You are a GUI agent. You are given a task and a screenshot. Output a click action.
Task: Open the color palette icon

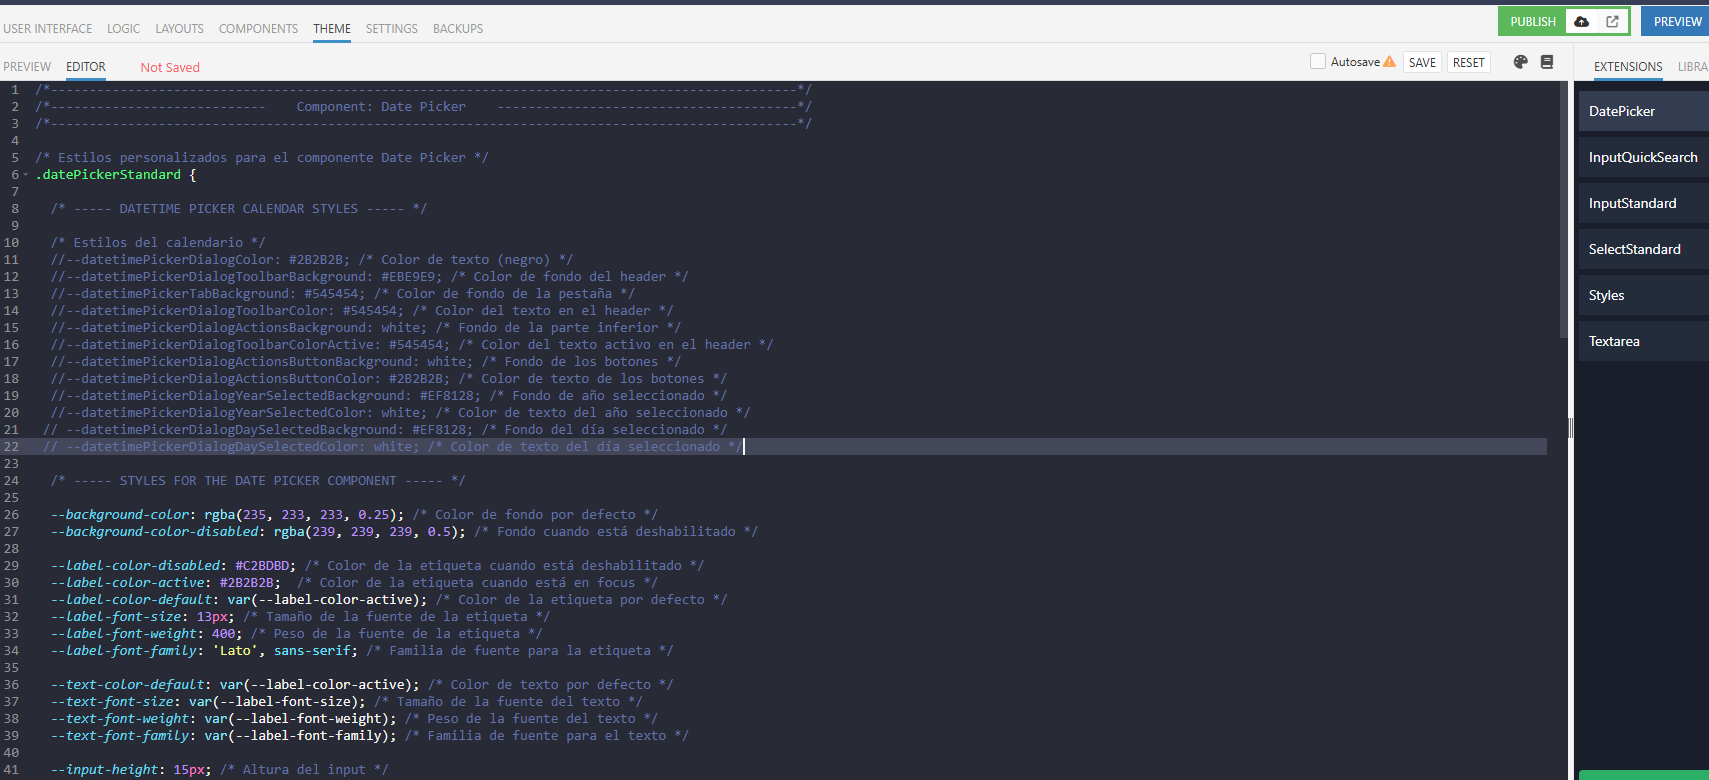(1520, 62)
